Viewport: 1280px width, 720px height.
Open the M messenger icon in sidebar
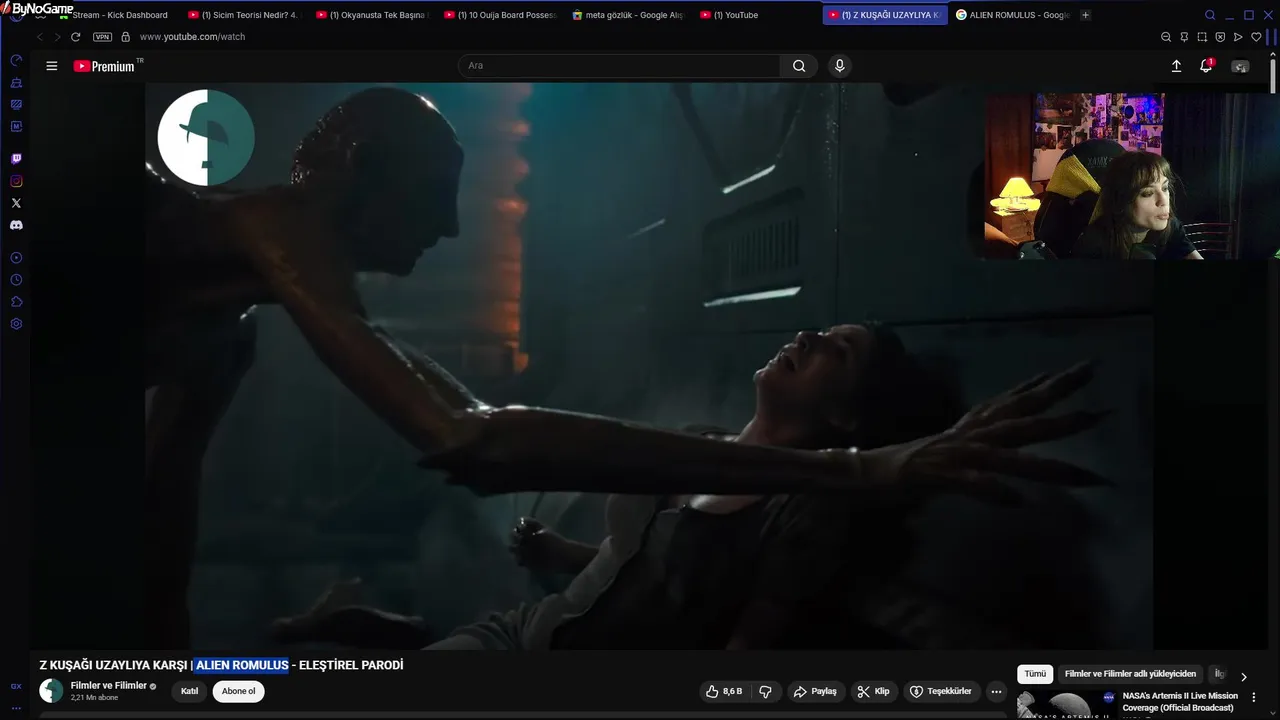(16, 126)
